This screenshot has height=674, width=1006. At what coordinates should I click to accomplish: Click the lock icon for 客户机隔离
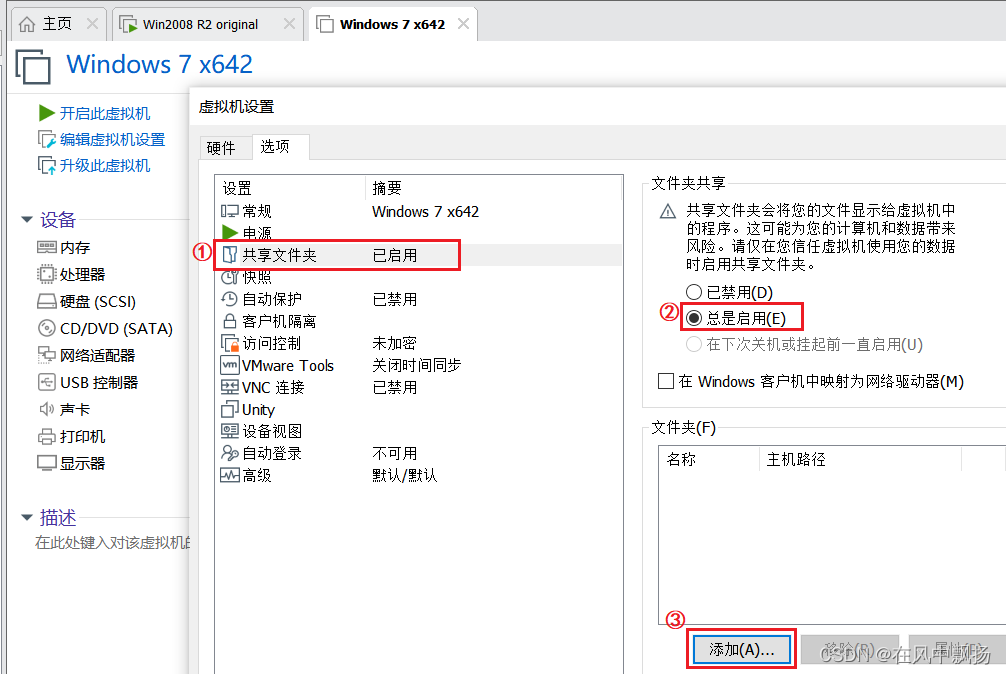click(229, 321)
